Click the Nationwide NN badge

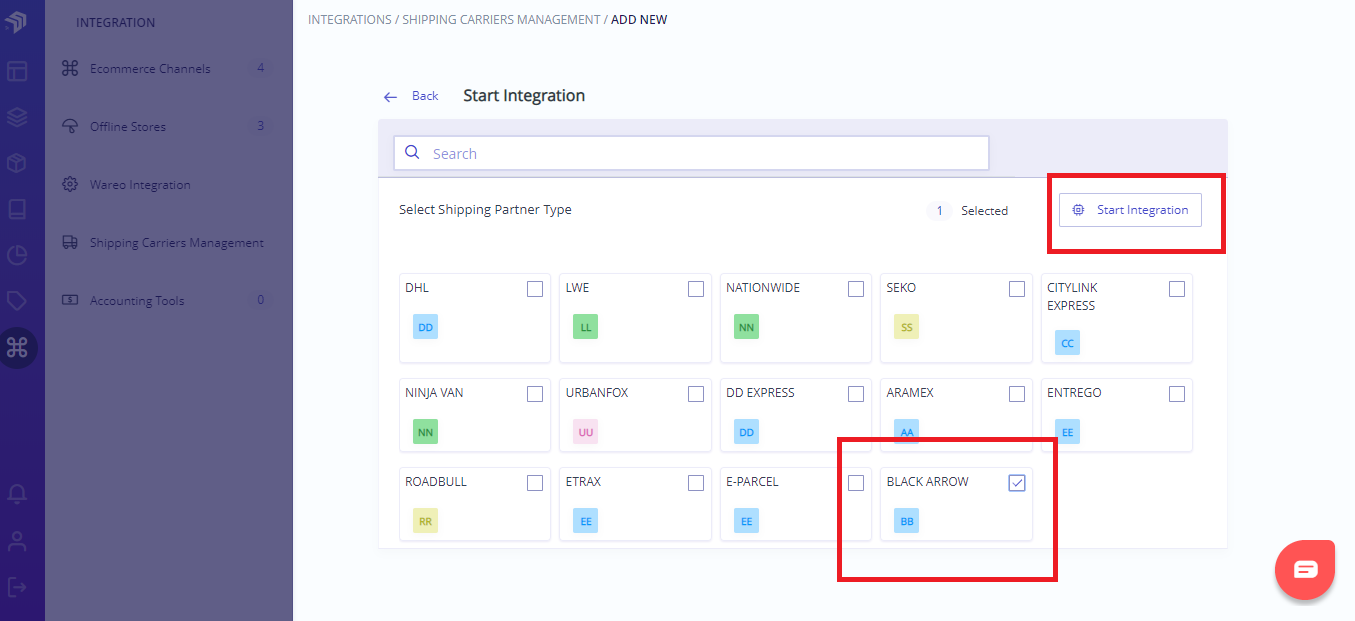point(745,327)
